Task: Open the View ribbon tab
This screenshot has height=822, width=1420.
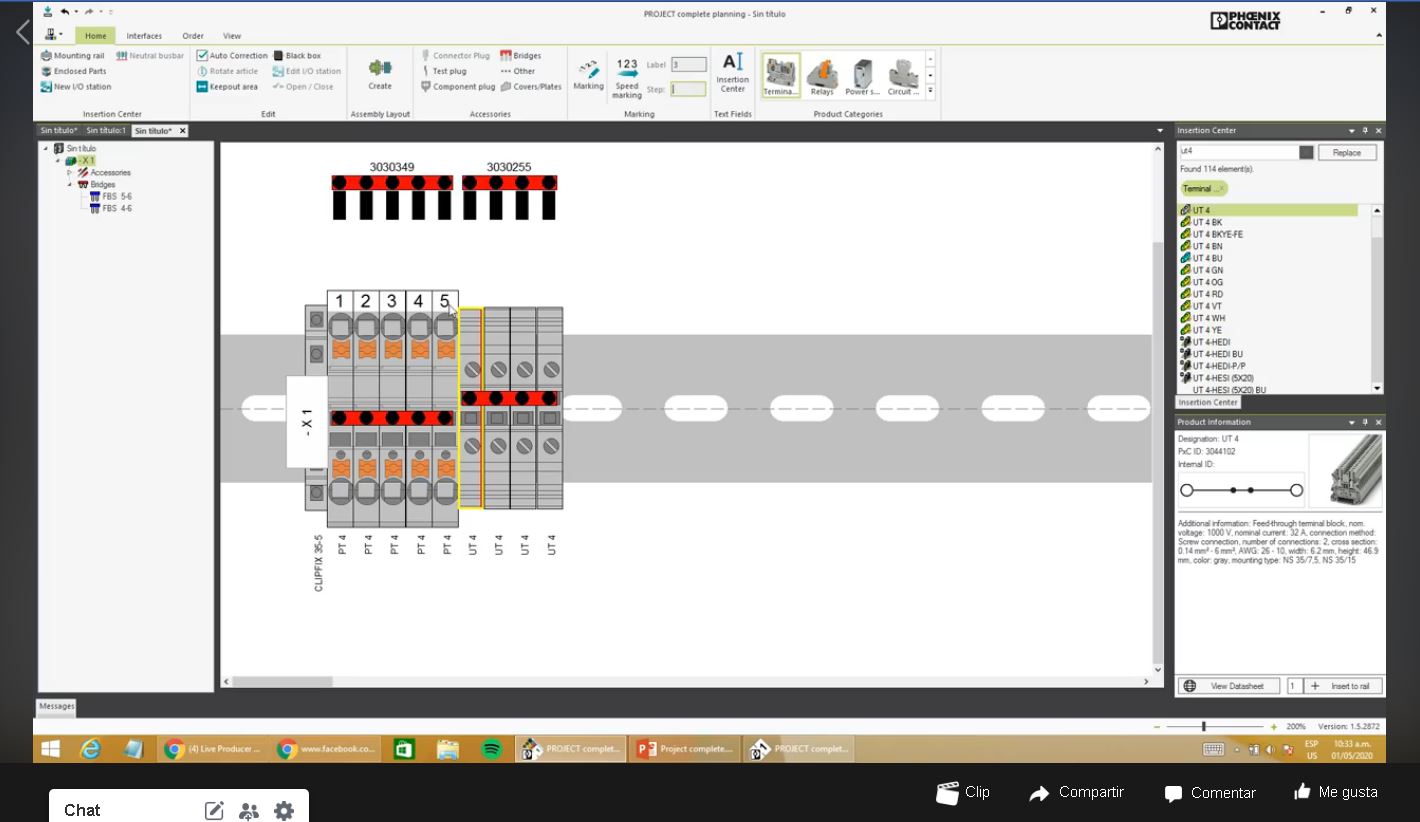Action: [231, 36]
